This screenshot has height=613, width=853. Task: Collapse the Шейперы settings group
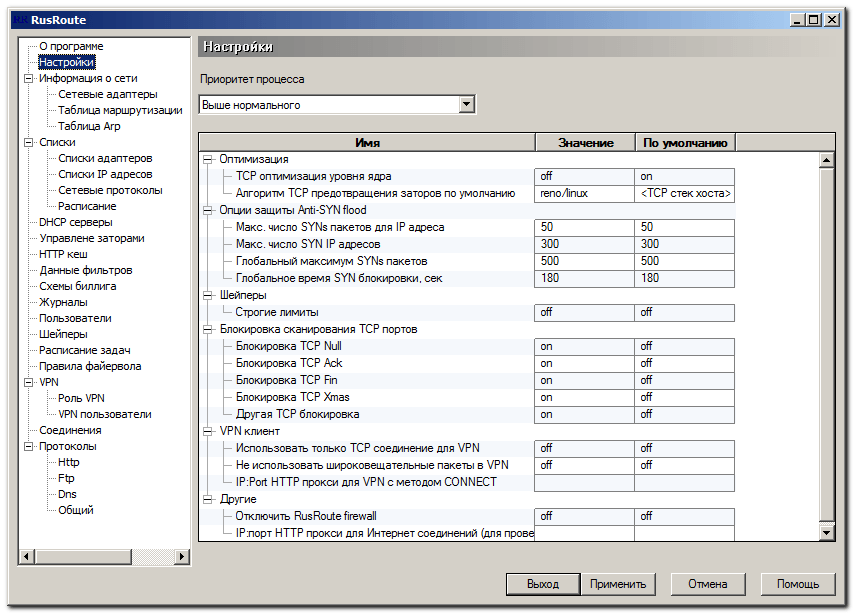[x=207, y=295]
